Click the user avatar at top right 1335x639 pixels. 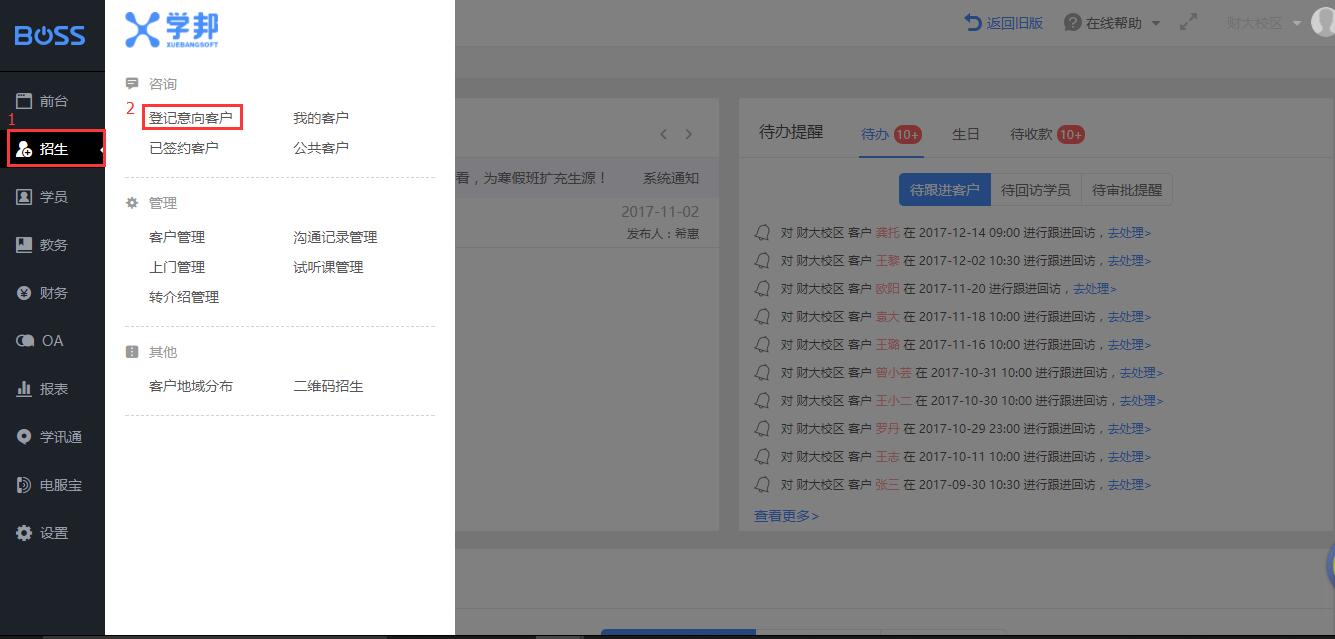pos(1323,22)
